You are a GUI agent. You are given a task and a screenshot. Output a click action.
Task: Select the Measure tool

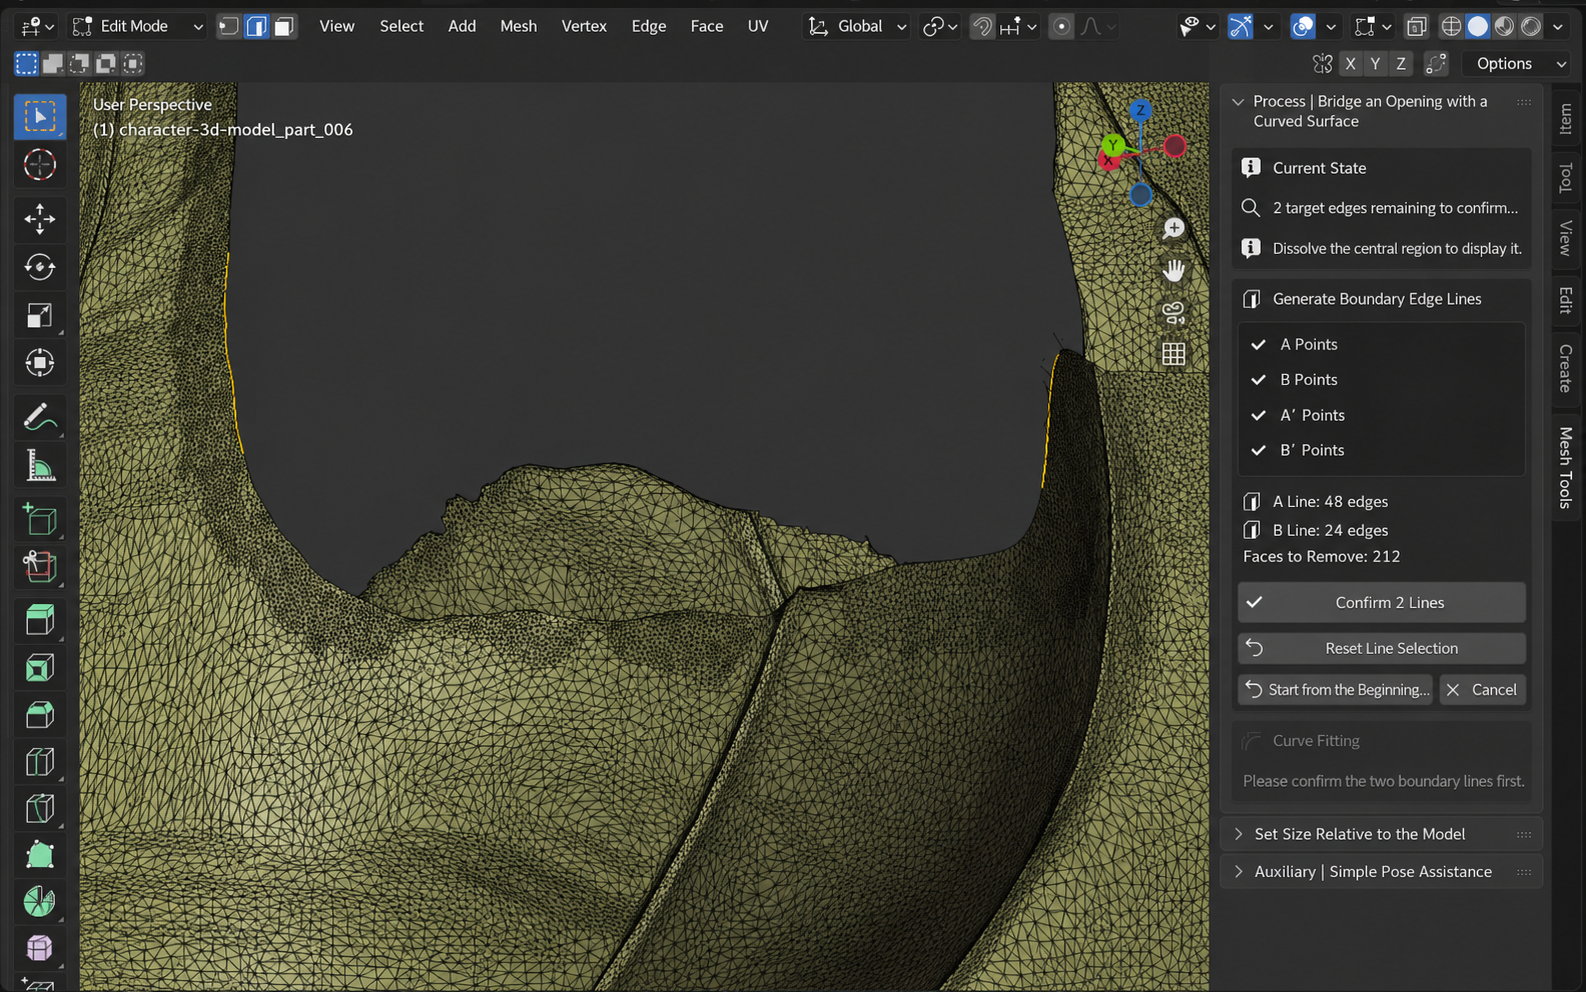[x=40, y=465]
